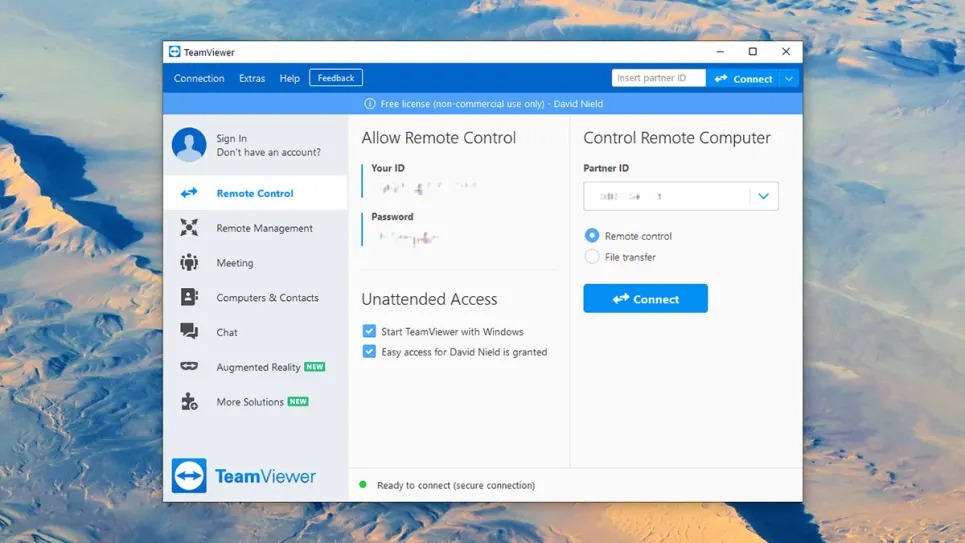
Task: Click the user profile avatar
Action: 189,145
